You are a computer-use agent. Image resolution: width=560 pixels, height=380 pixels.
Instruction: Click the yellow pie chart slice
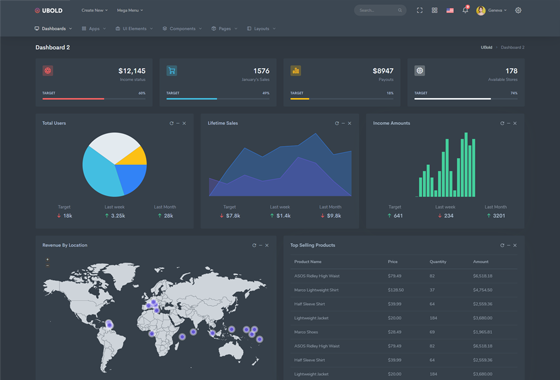coord(135,158)
